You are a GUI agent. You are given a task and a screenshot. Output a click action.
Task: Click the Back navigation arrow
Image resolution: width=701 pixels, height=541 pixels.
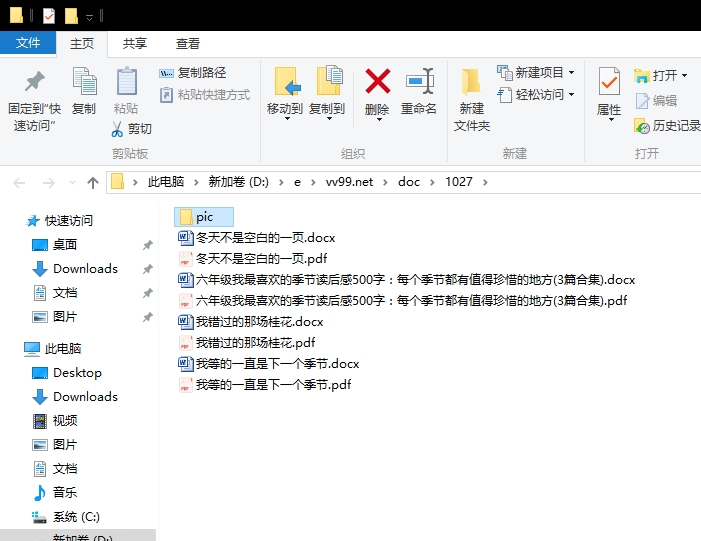[19, 182]
